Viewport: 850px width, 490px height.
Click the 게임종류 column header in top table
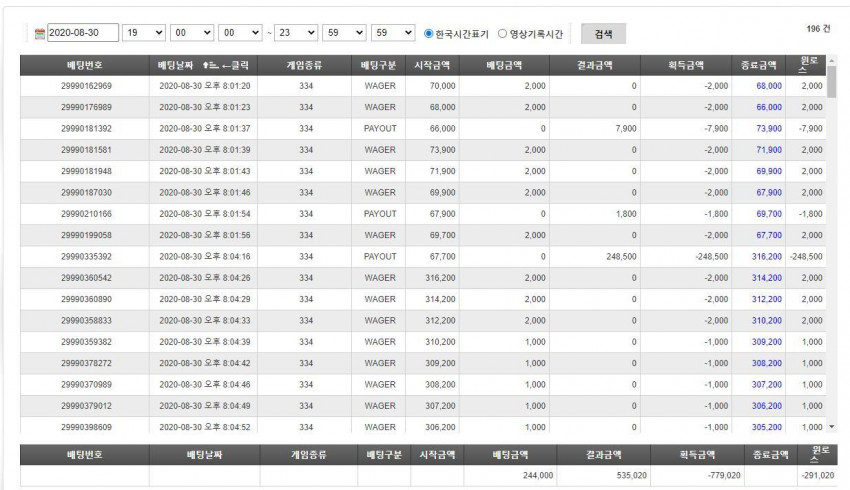pos(305,66)
